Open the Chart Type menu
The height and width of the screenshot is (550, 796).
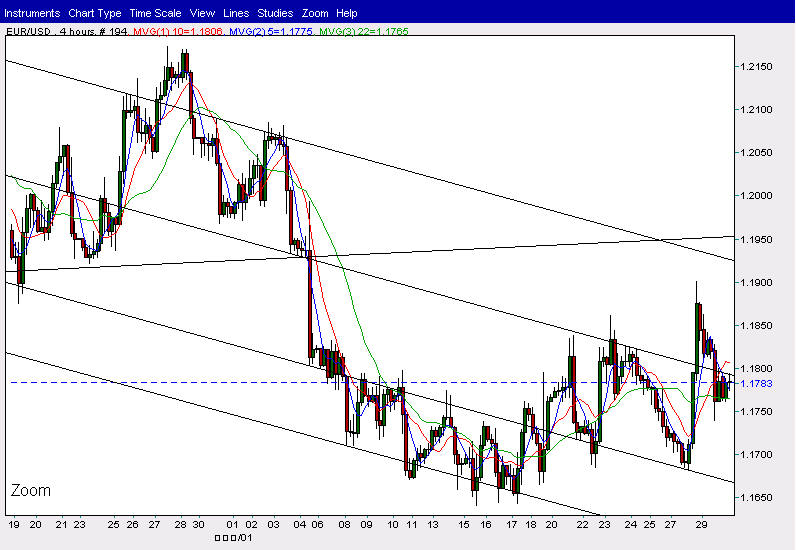(x=95, y=13)
